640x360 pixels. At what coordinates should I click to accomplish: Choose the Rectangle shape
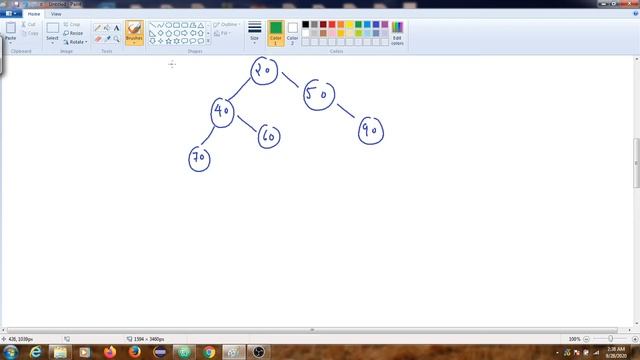click(177, 25)
